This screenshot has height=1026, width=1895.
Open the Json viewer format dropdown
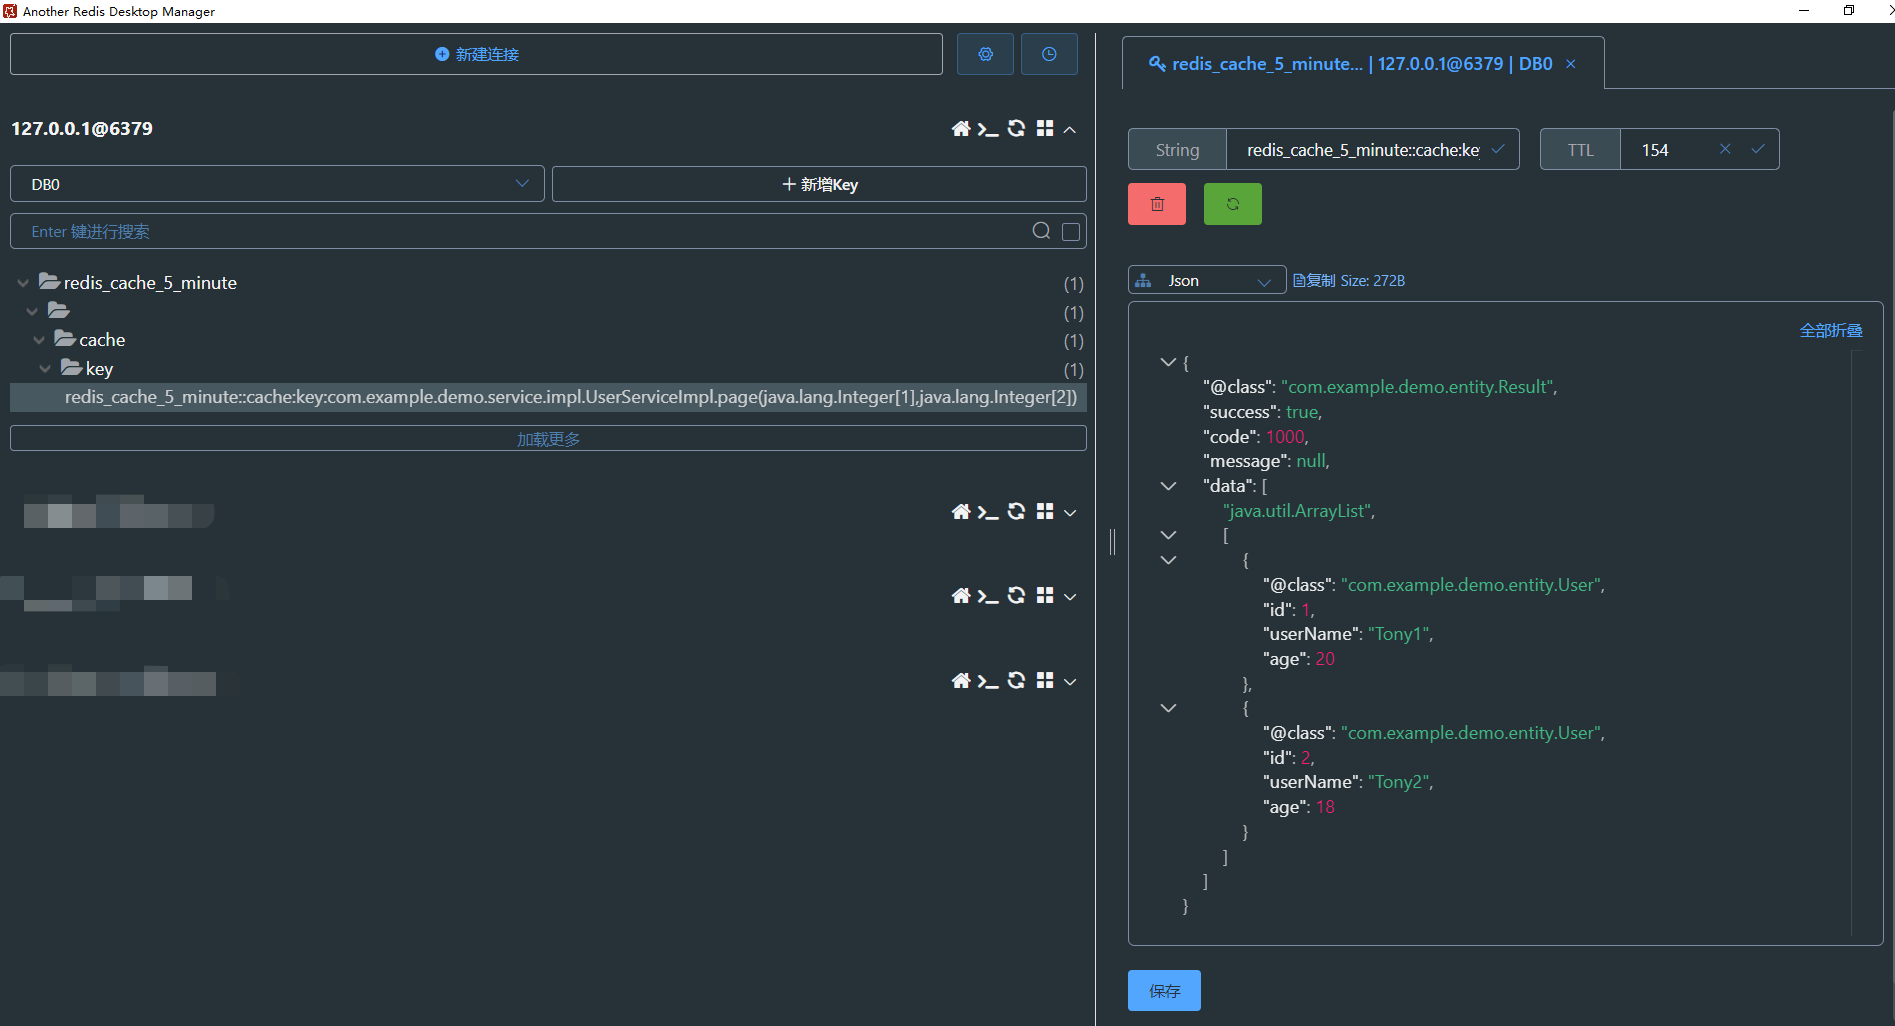click(x=1207, y=281)
